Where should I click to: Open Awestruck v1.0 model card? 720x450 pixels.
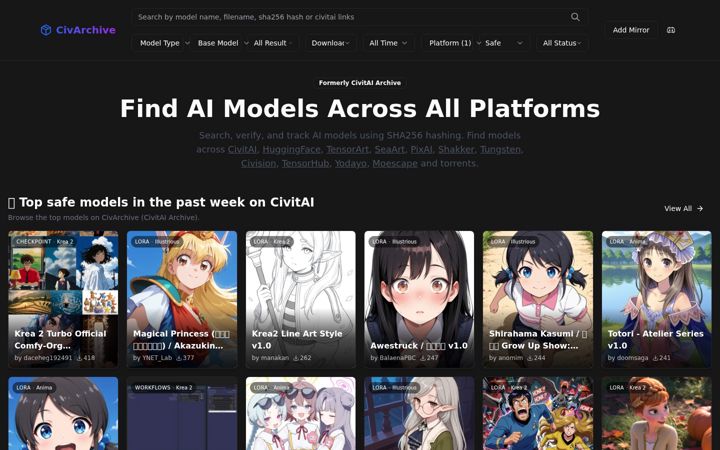[419, 299]
